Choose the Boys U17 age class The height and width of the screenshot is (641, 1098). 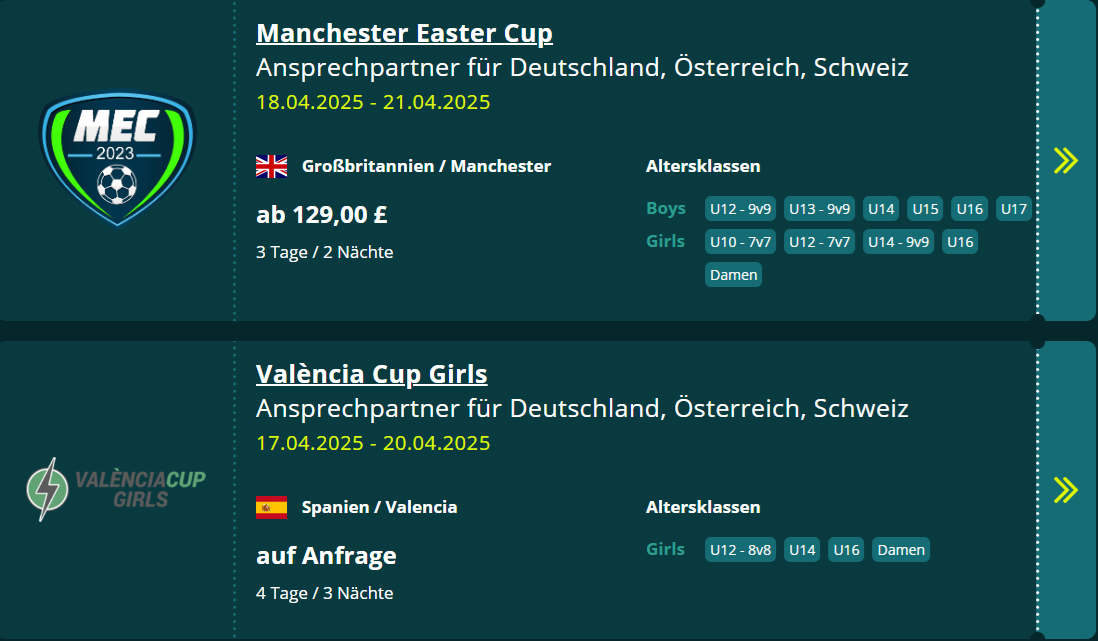[1014, 209]
